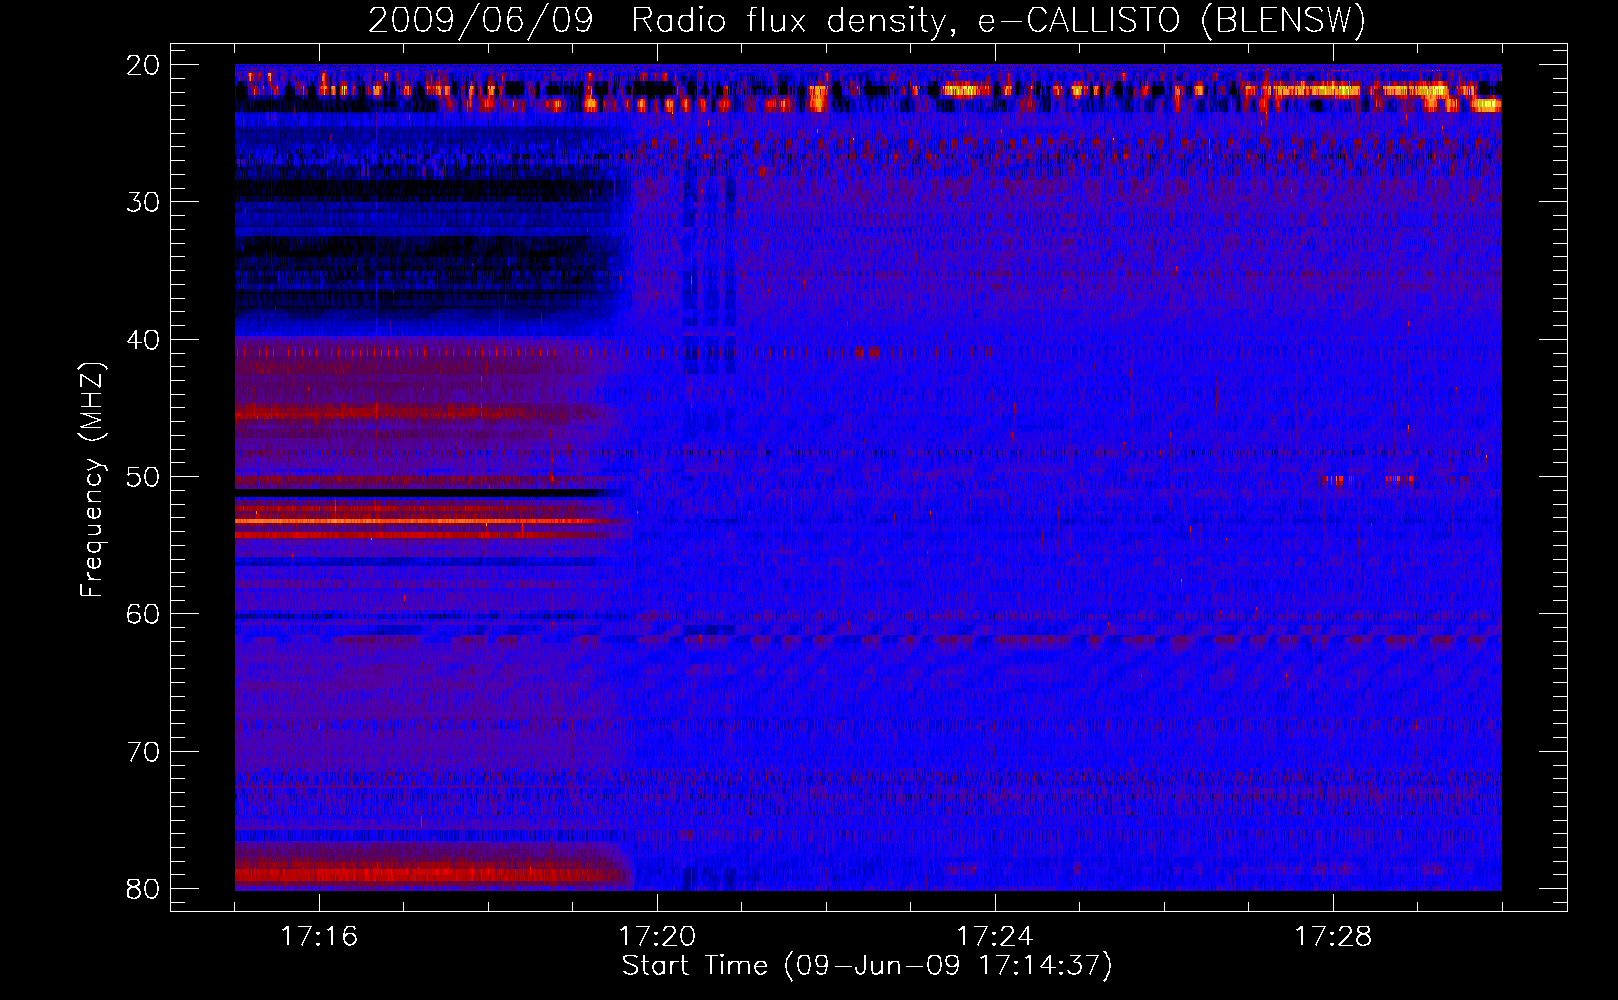
Task: Click the 17:24 time tick label
Action: pos(995,936)
